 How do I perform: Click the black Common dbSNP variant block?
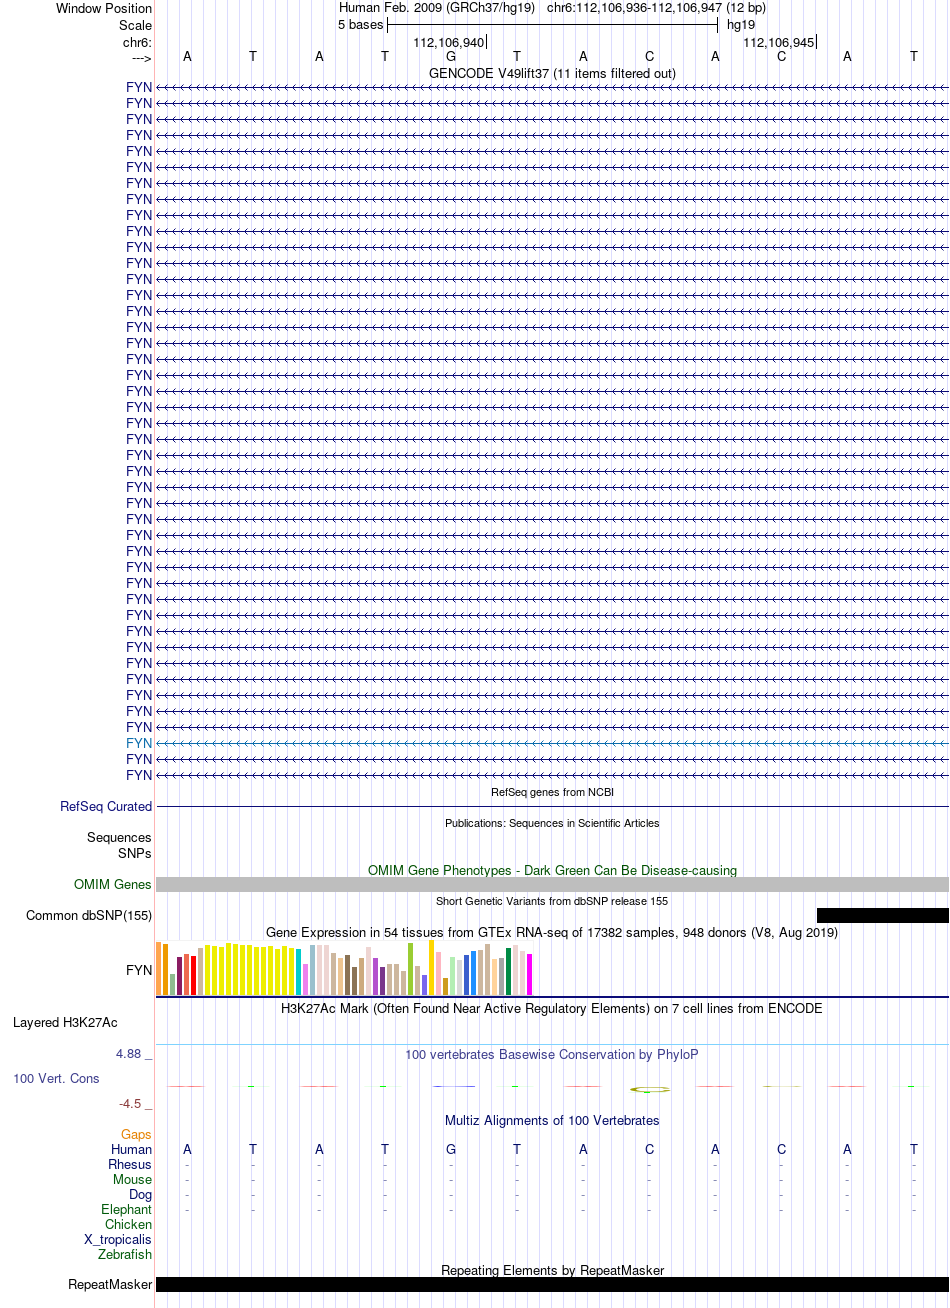(x=883, y=915)
